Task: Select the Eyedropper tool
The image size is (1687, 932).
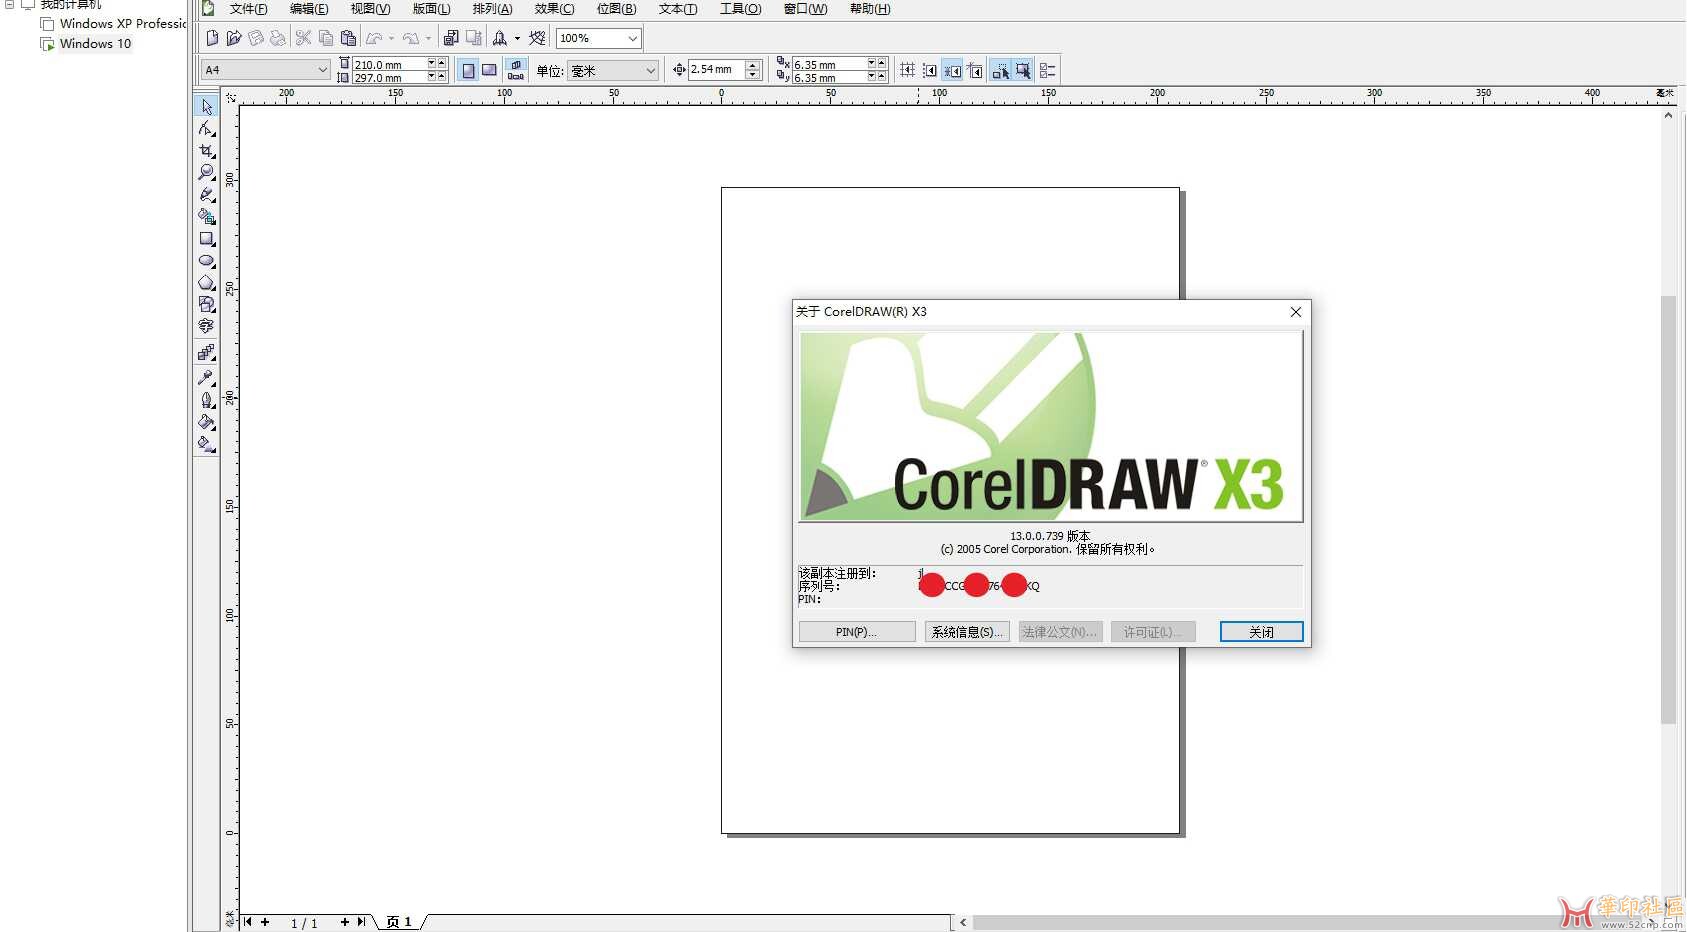Action: click(x=207, y=377)
